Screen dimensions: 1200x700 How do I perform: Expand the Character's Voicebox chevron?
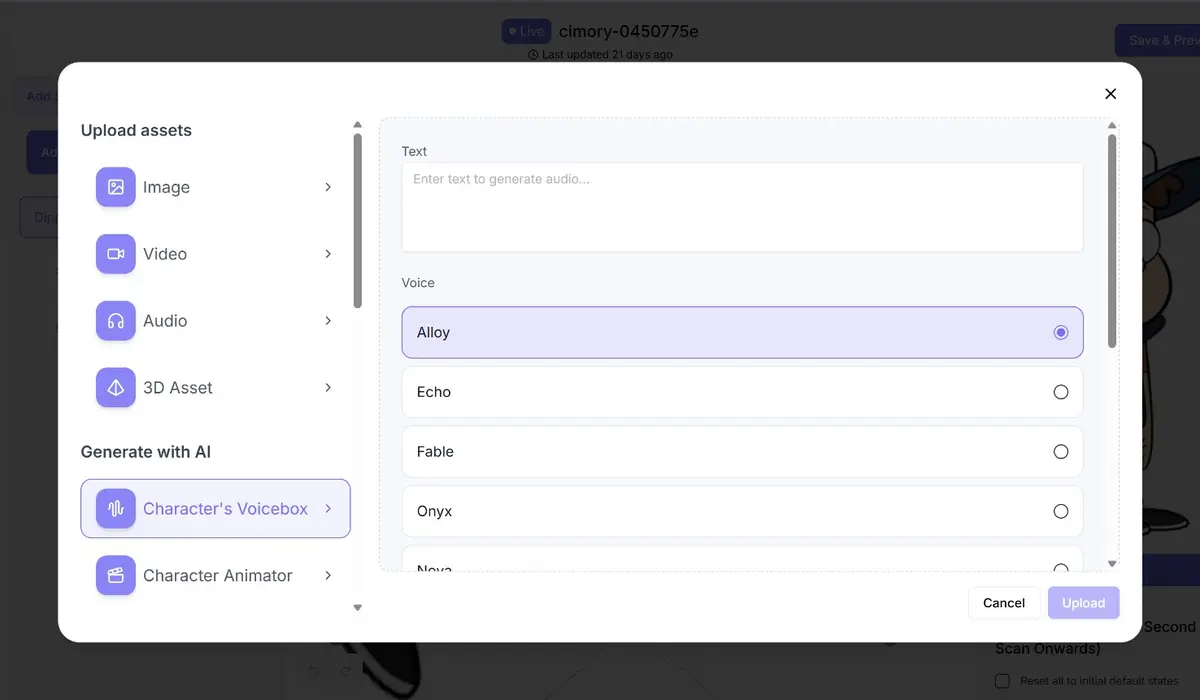tap(328, 509)
